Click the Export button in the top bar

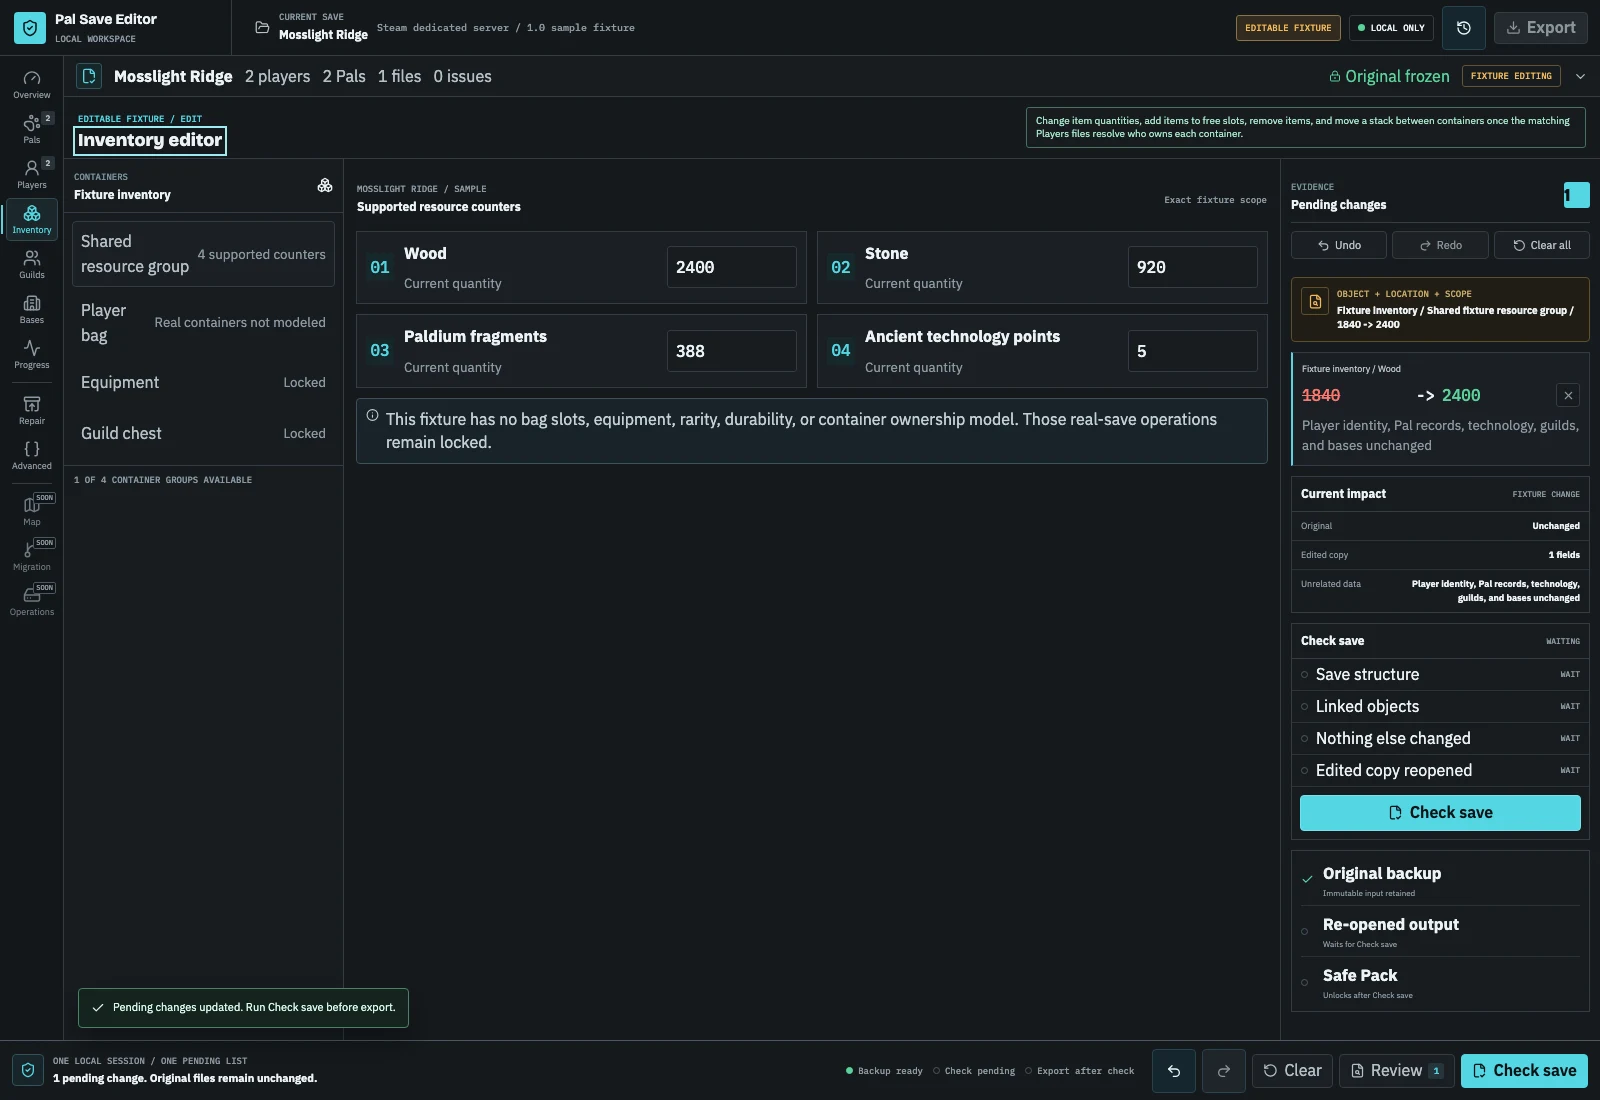pos(1541,28)
